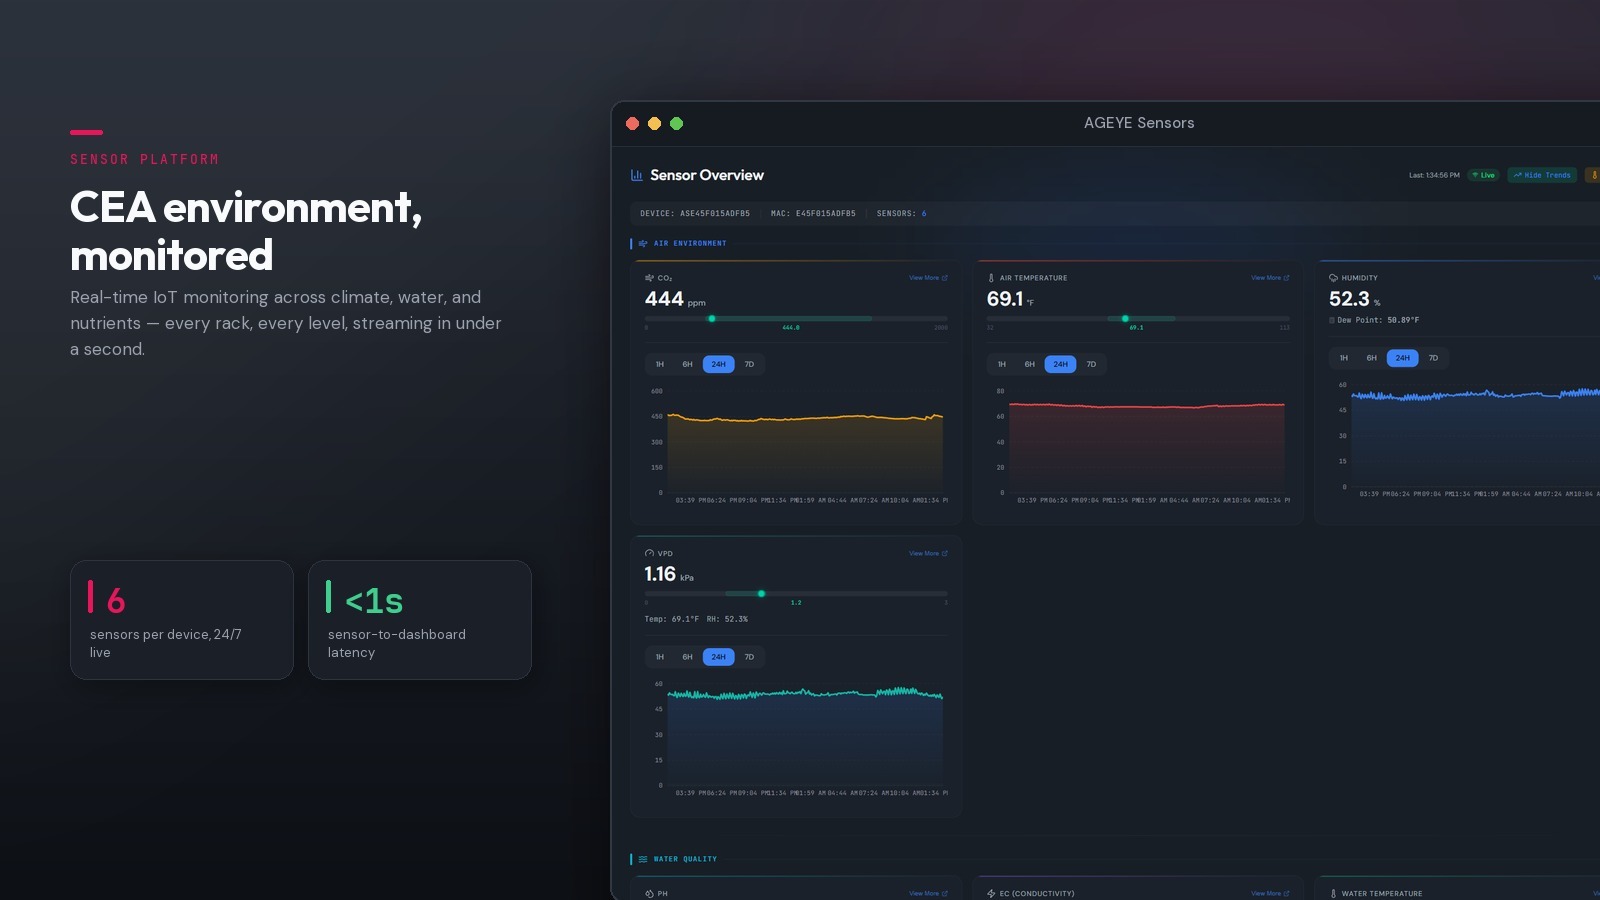Click the CO₂ card icon
1600x900 pixels.
pos(649,278)
